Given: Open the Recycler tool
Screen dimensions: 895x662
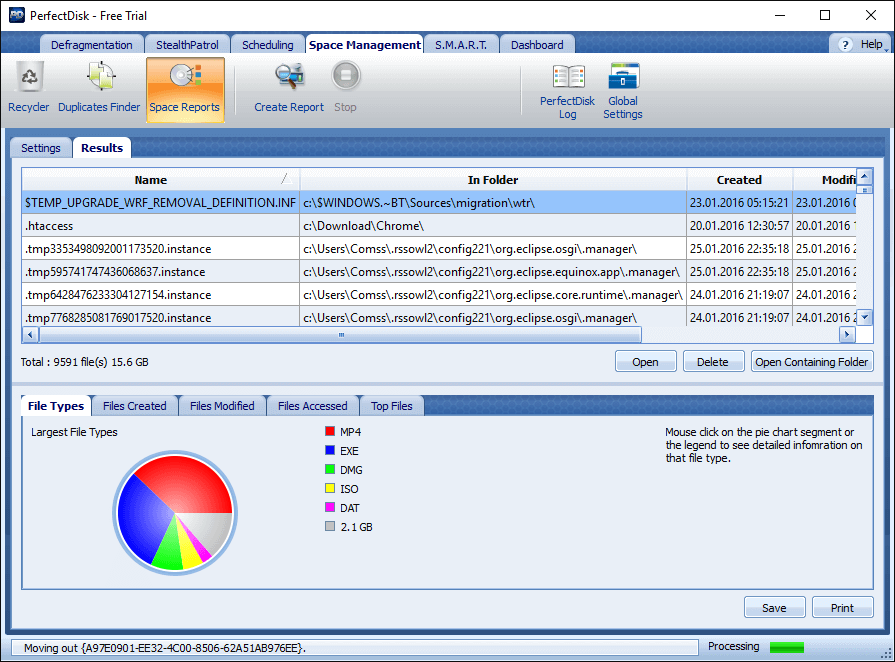Looking at the screenshot, I should (x=29, y=87).
